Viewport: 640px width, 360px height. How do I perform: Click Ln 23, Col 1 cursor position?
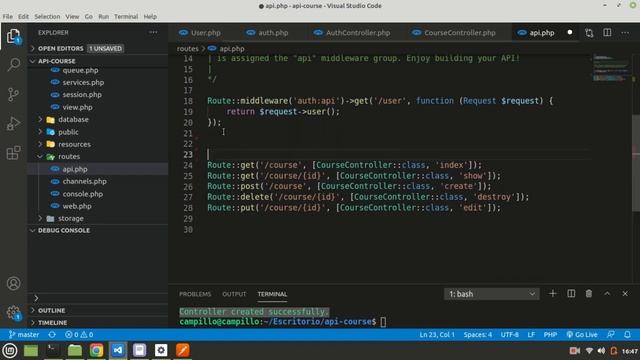(437, 334)
